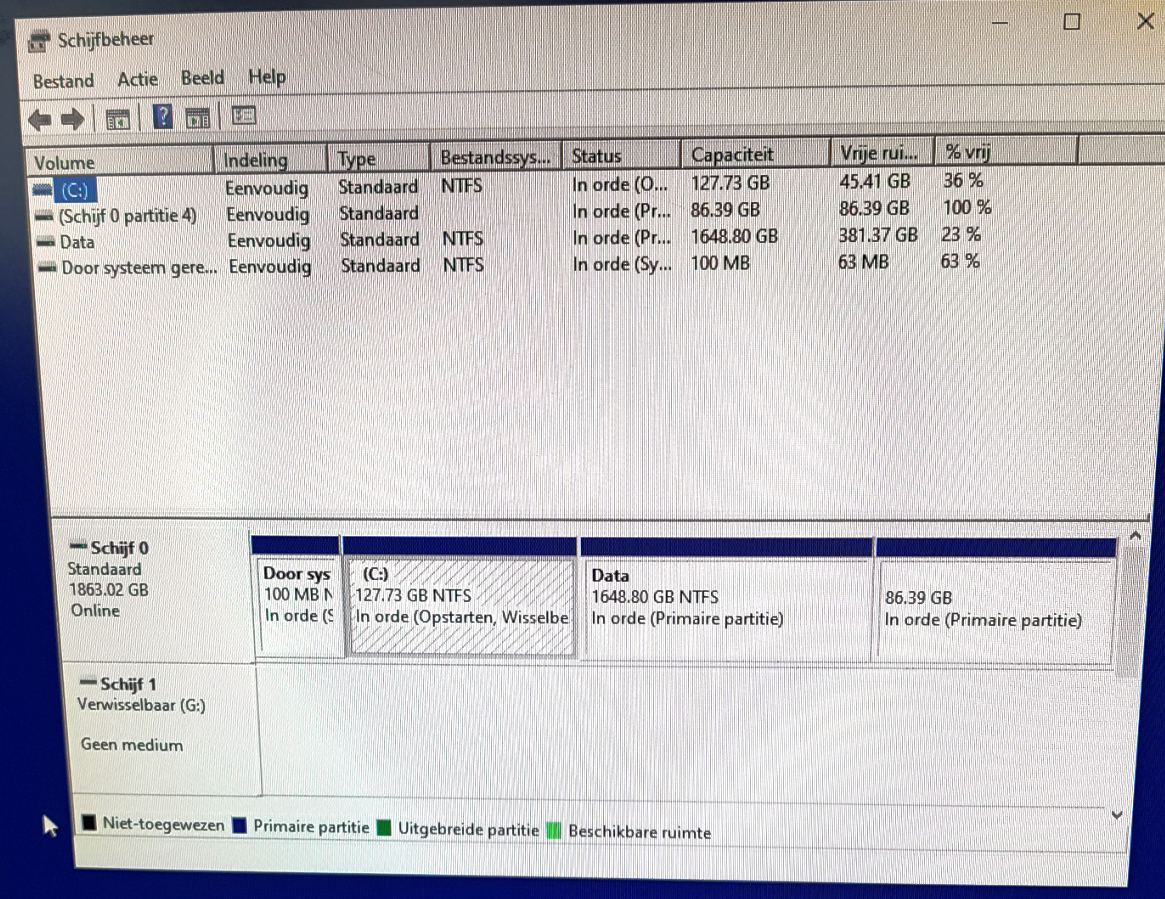
Task: Click the drive icon beside Schijf 0 partitie 4
Action: [45, 216]
